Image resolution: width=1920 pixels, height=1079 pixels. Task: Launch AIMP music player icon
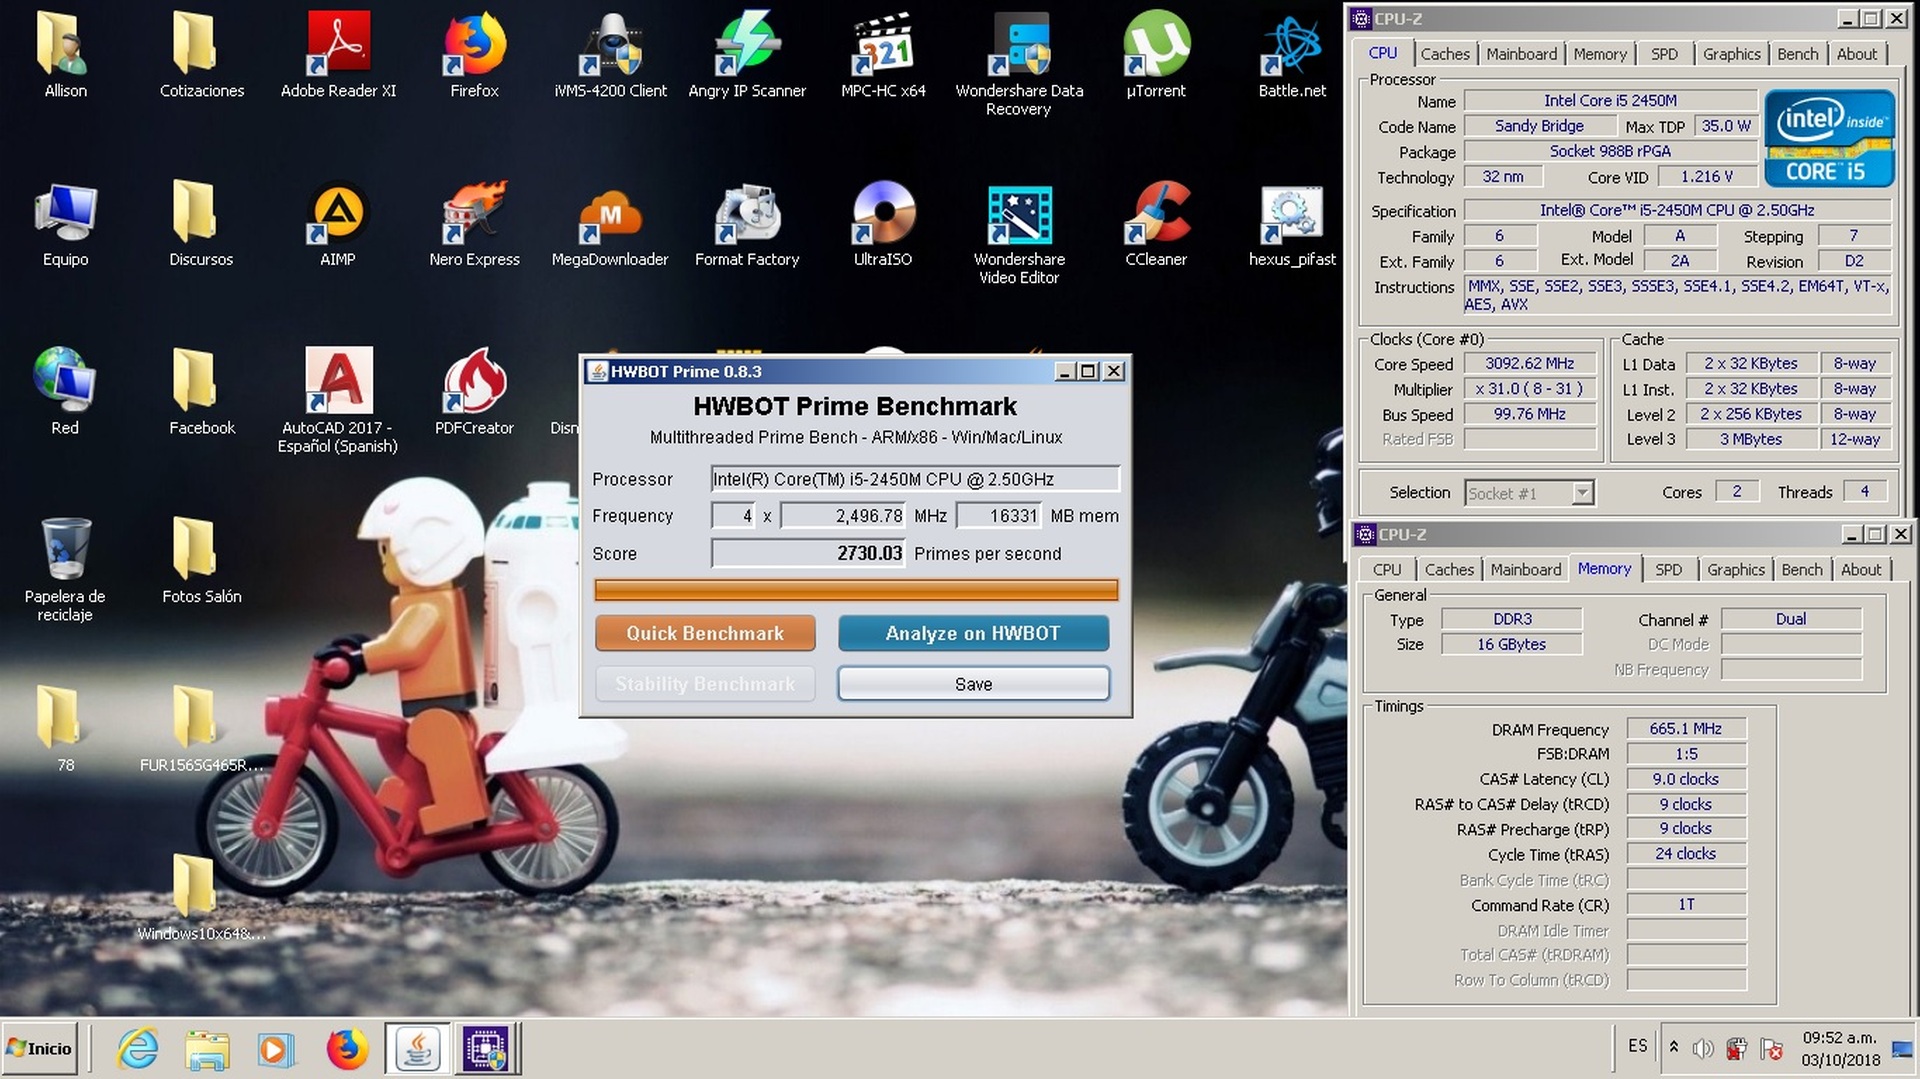click(x=338, y=224)
